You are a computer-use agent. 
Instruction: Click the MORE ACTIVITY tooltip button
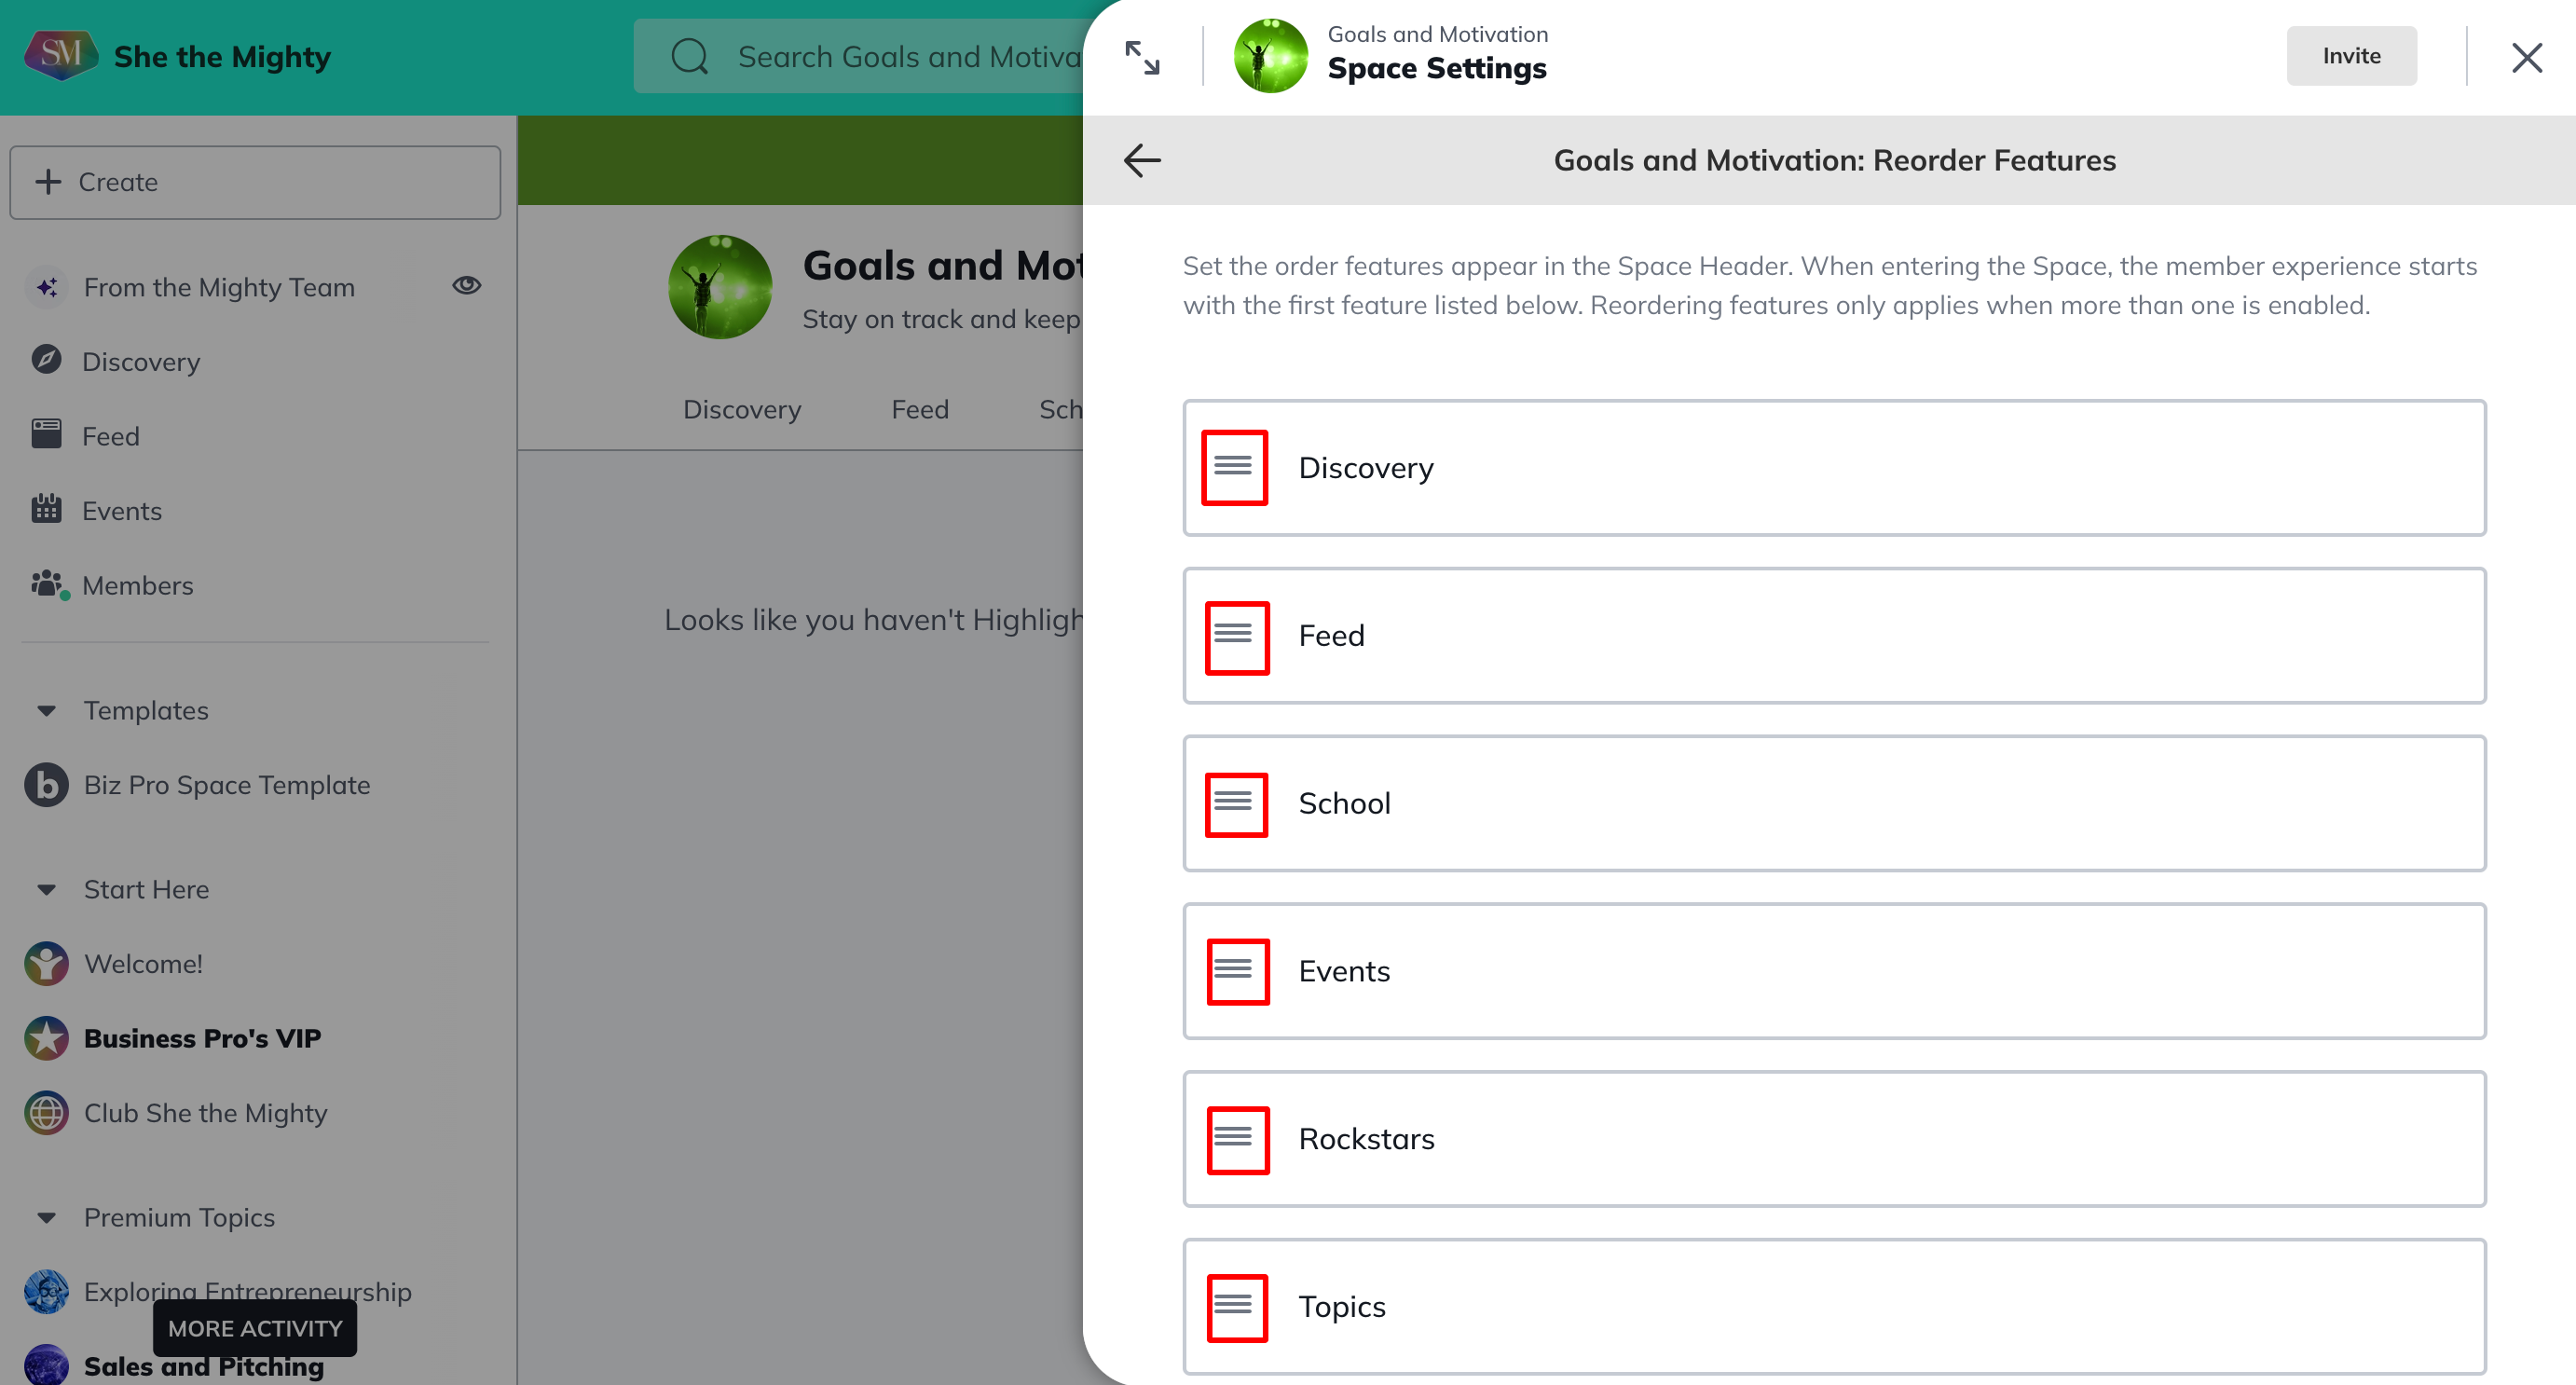pos(255,1328)
